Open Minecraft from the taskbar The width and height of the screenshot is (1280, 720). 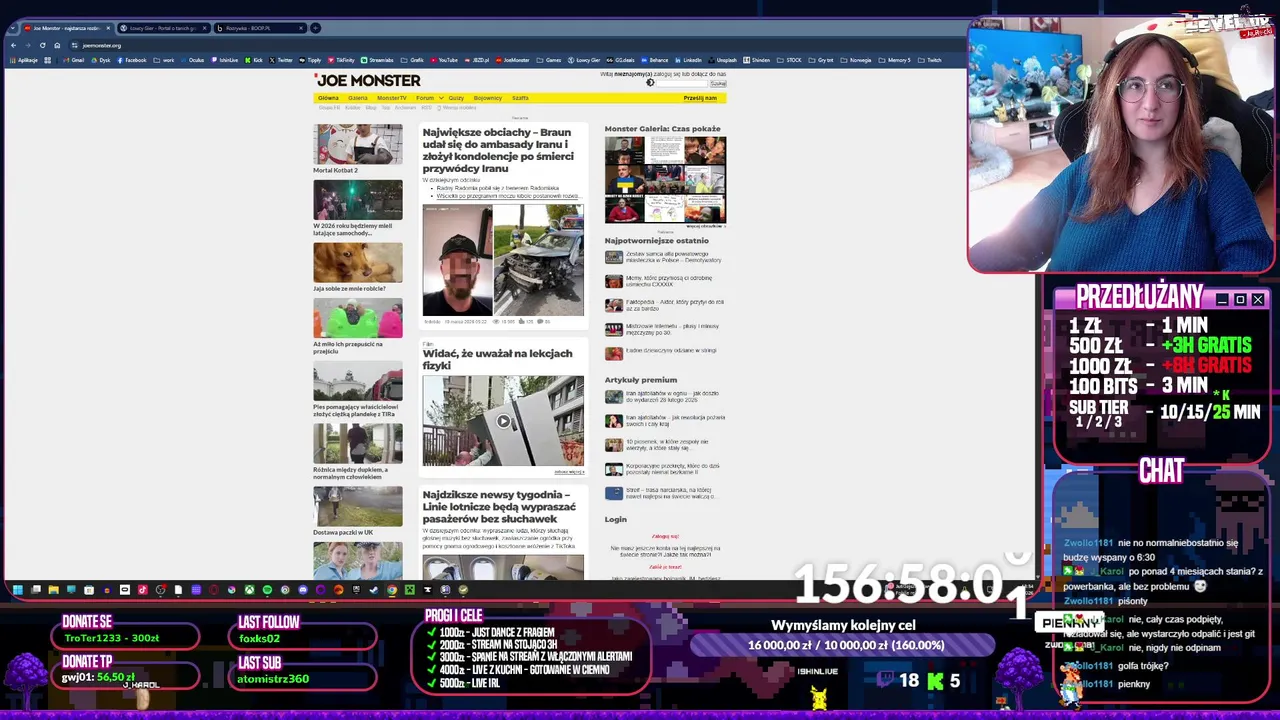(410, 589)
